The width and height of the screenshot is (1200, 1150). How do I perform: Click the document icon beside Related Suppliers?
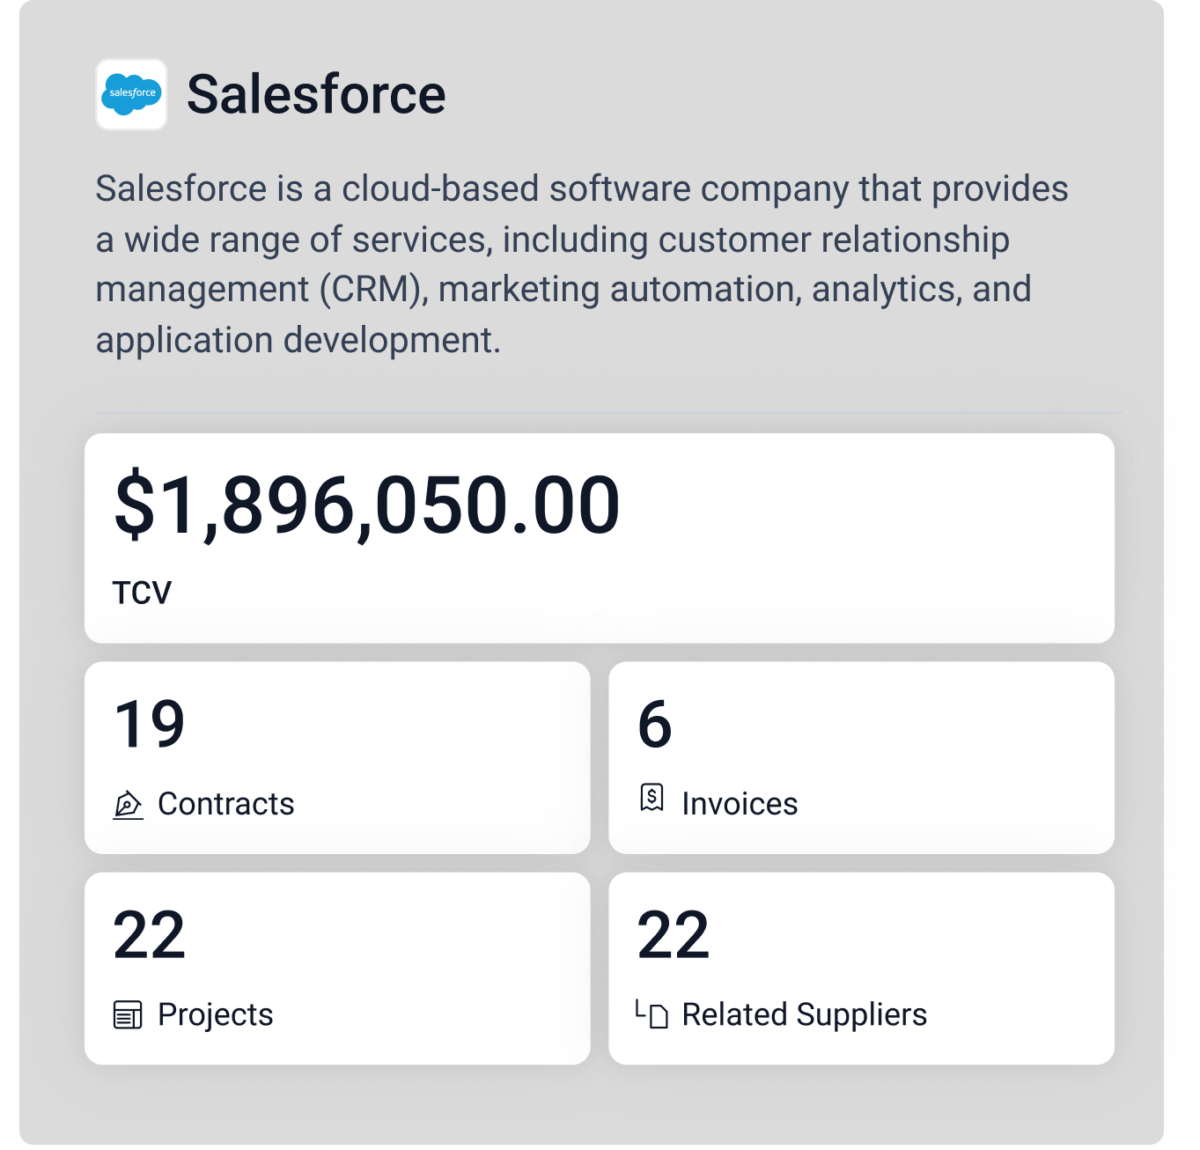(x=652, y=1015)
